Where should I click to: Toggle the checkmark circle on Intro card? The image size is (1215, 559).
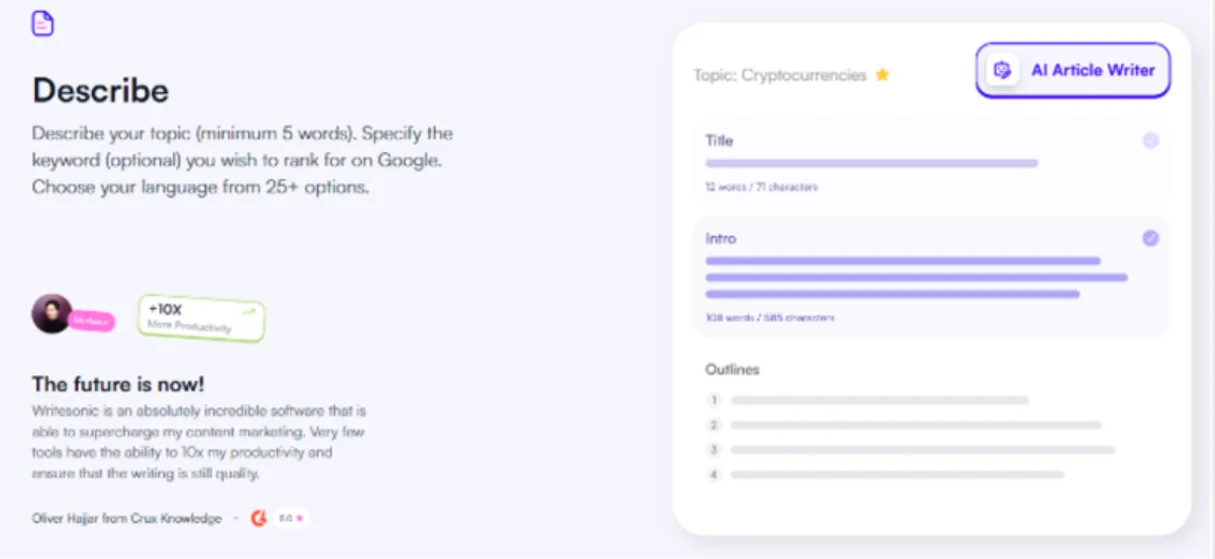(x=1151, y=239)
